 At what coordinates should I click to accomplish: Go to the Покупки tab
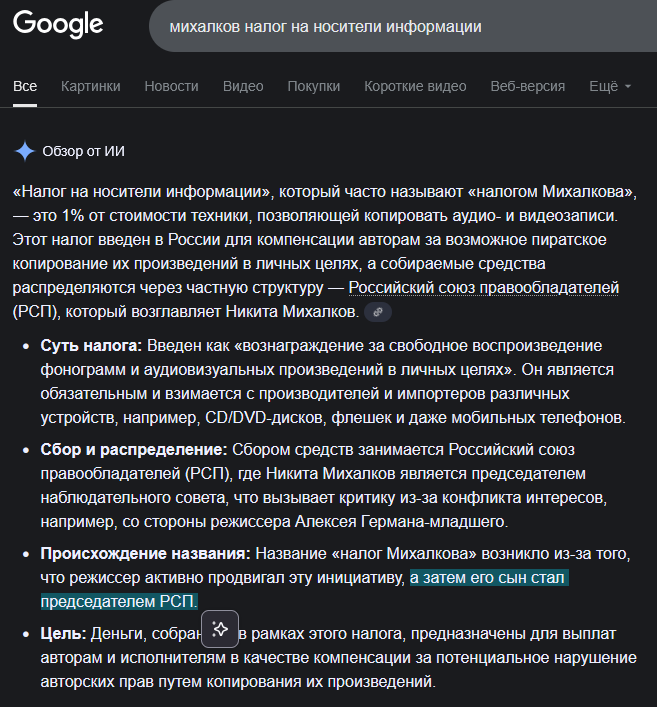pyautogui.click(x=314, y=86)
